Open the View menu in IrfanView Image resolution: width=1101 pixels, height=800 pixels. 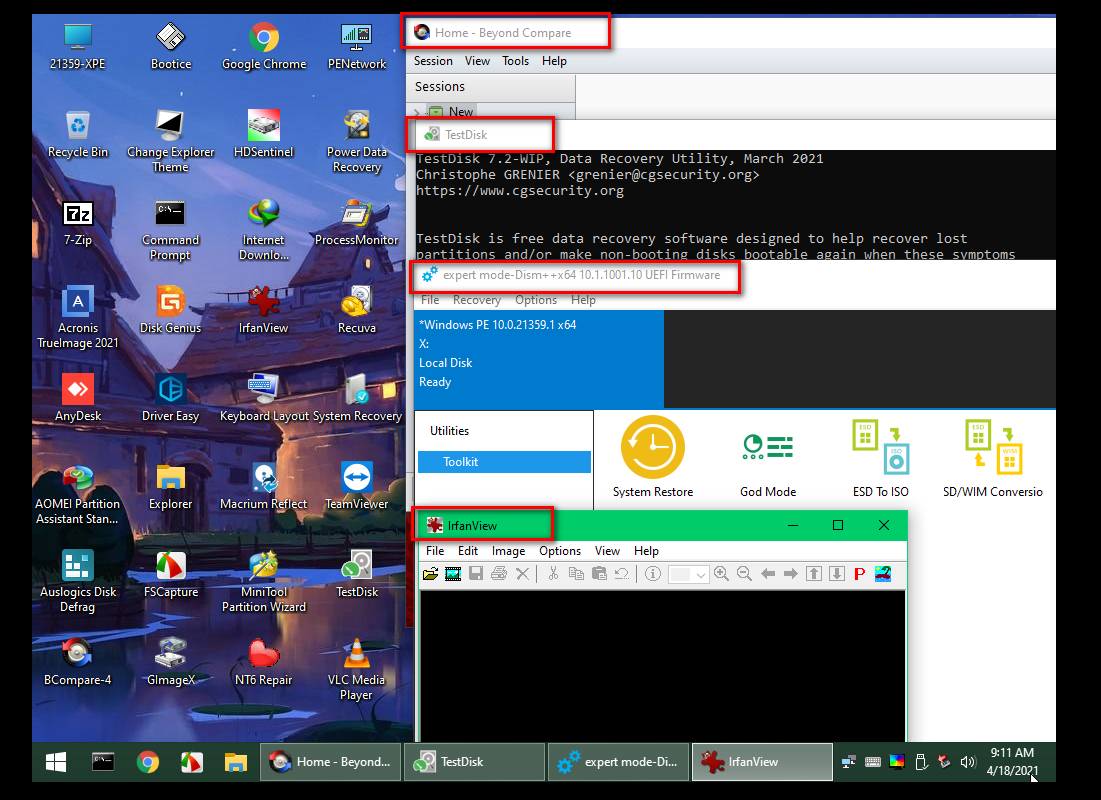[607, 551]
